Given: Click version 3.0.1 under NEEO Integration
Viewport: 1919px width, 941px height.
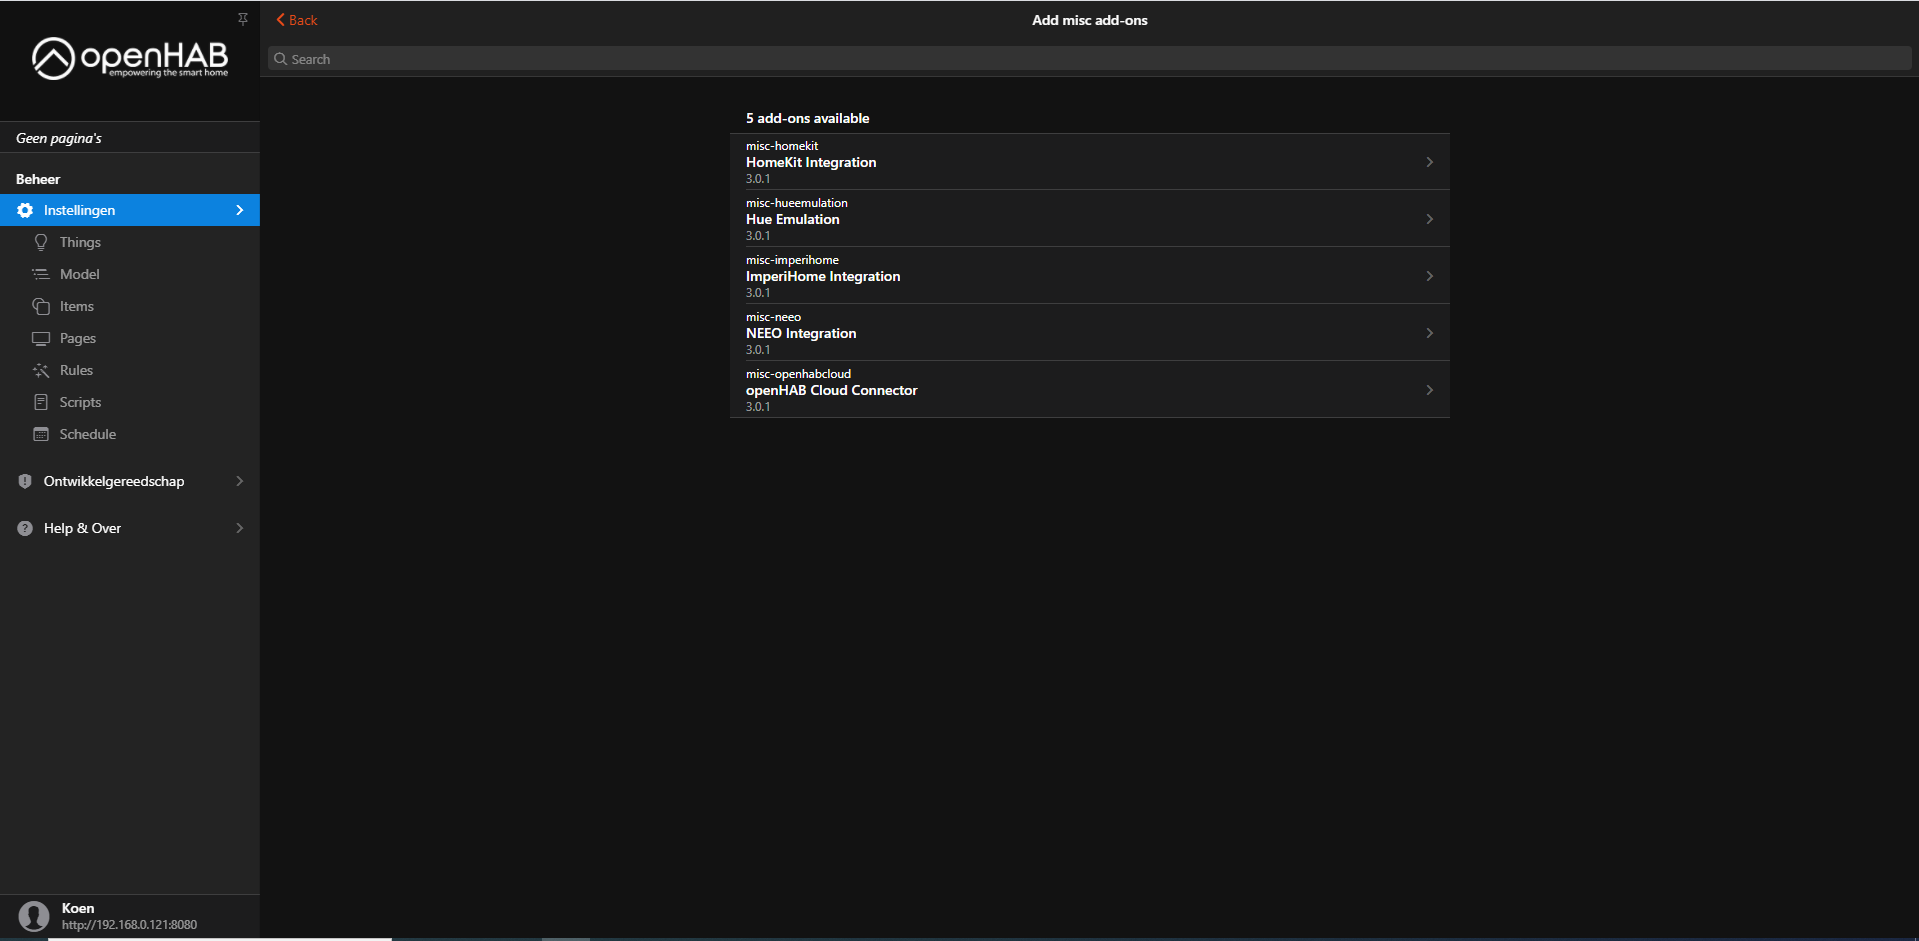Looking at the screenshot, I should (x=758, y=350).
